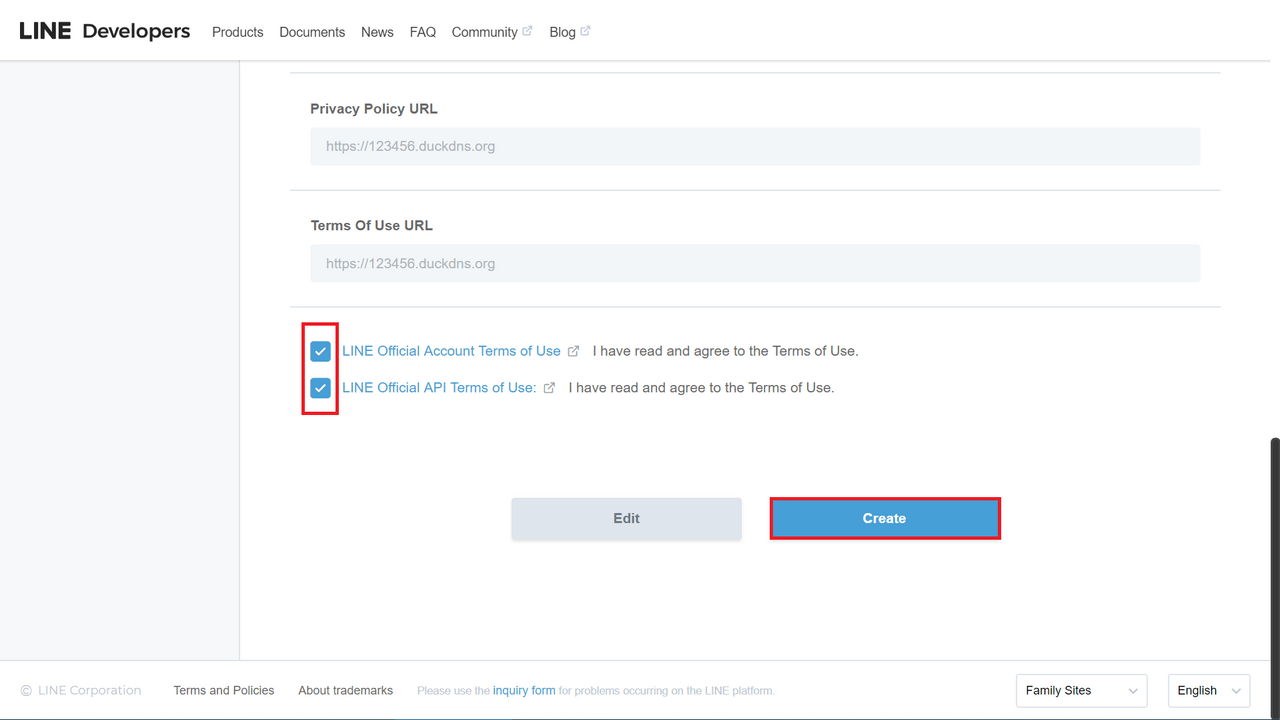Click the Privacy Policy URL label

374,109
